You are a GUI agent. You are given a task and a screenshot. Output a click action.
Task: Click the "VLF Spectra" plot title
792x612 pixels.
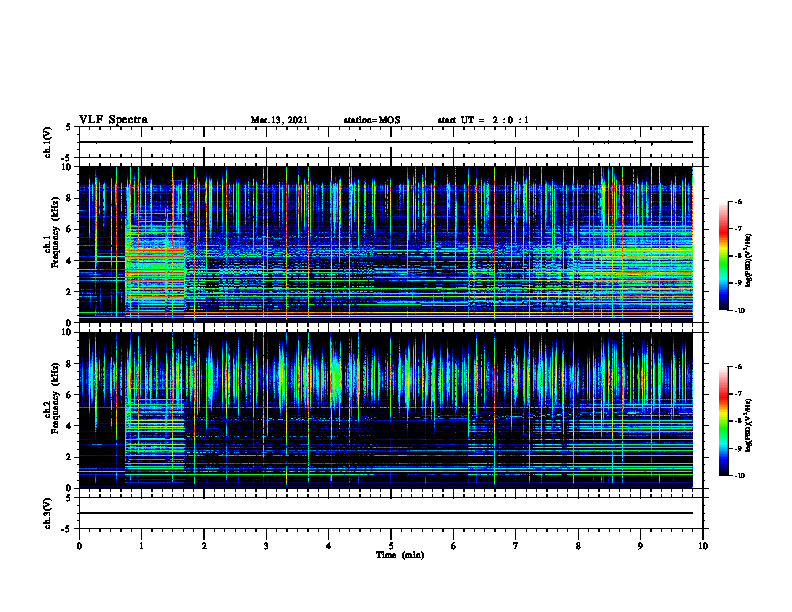(113, 120)
